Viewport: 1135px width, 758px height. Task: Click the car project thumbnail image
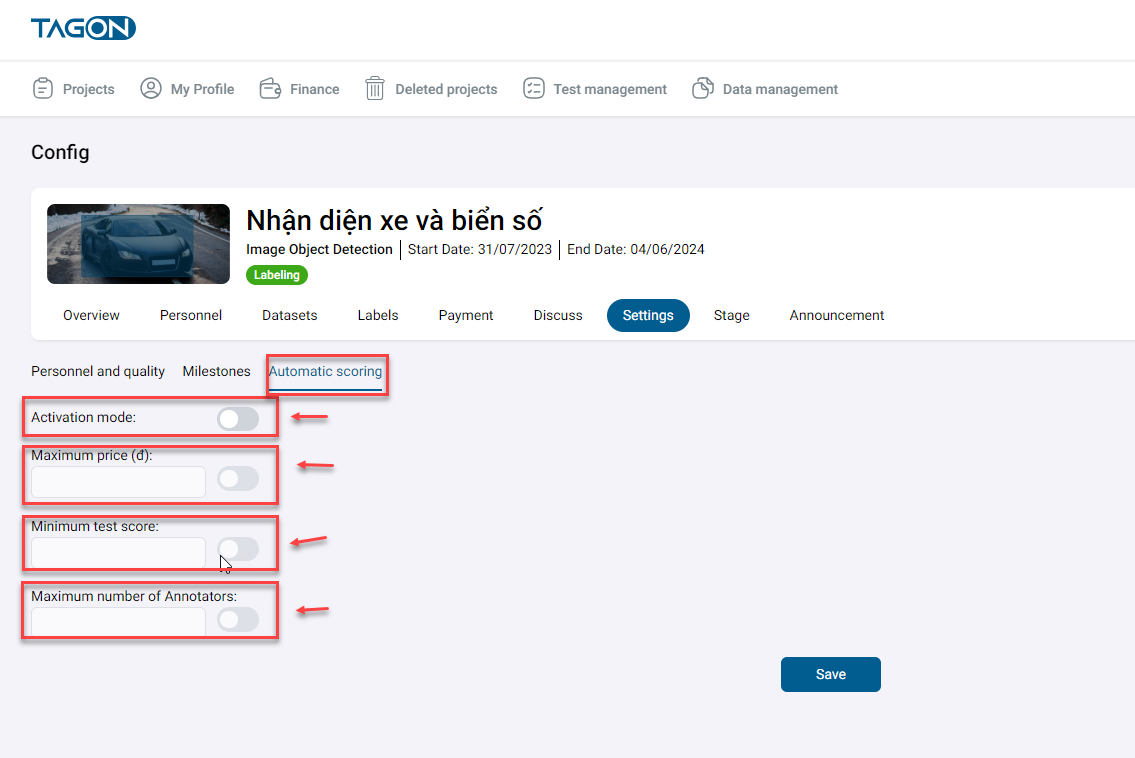click(138, 244)
